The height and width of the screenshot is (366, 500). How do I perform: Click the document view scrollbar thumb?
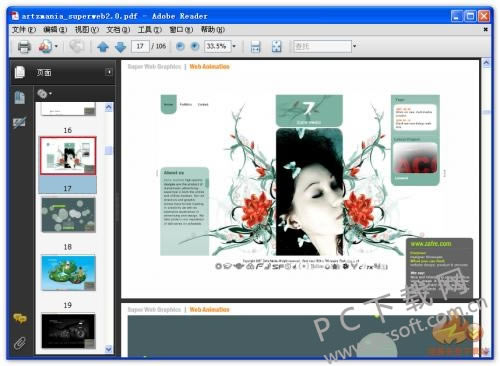pos(486,112)
